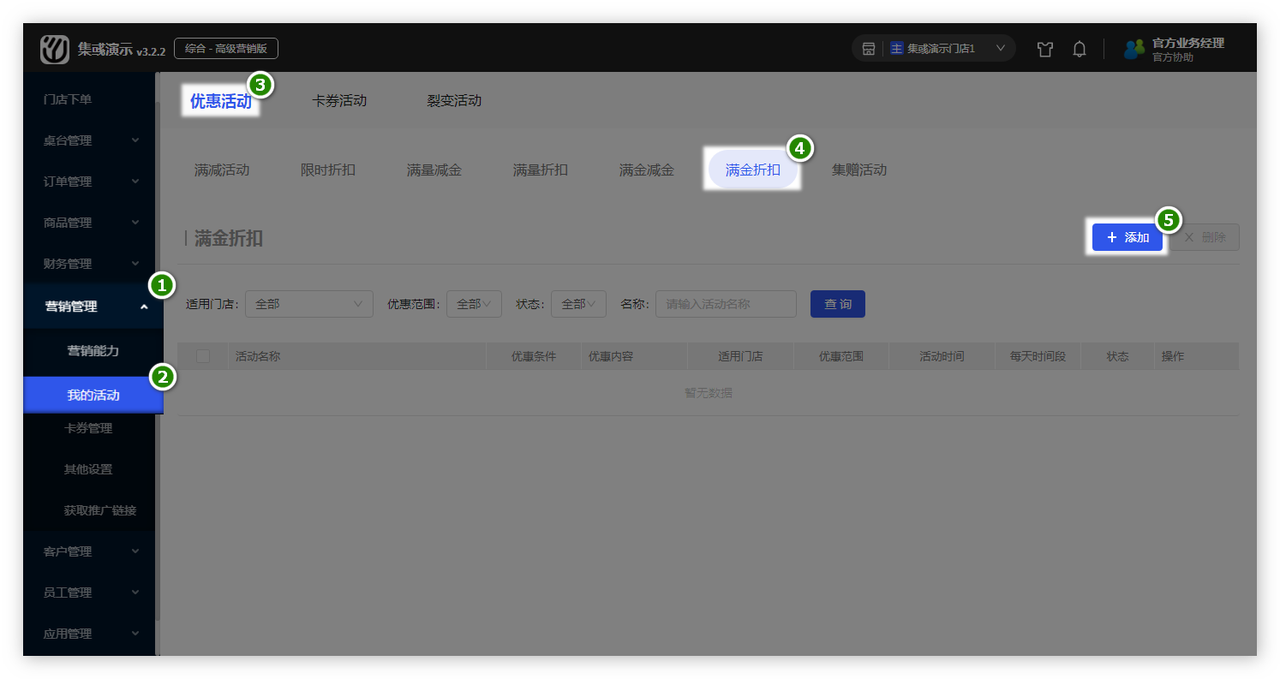Click the 添加 button to add activity
Viewport: 1280px width, 679px height.
[x=1127, y=237]
